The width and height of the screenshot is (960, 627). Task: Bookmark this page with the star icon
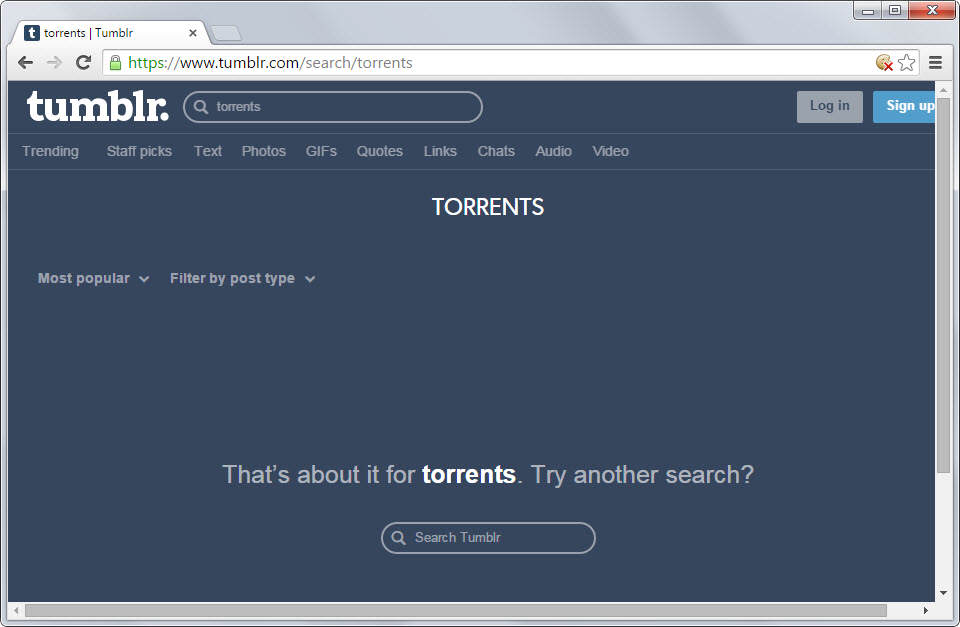(x=907, y=62)
